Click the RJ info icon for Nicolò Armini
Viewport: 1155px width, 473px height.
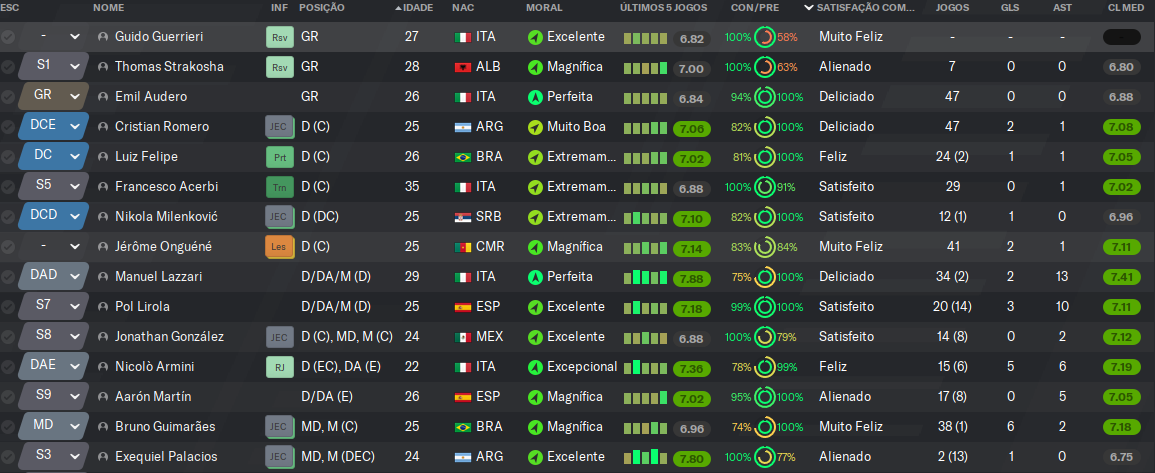pyautogui.click(x=280, y=367)
